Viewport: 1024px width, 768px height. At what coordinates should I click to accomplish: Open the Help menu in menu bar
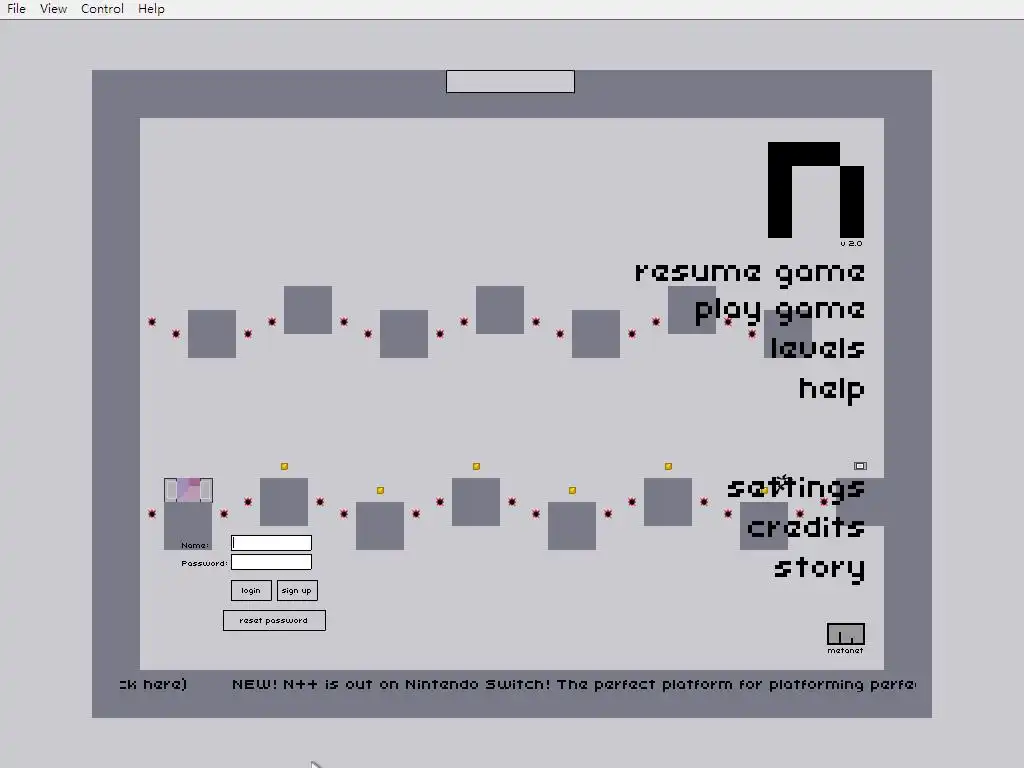pos(151,8)
